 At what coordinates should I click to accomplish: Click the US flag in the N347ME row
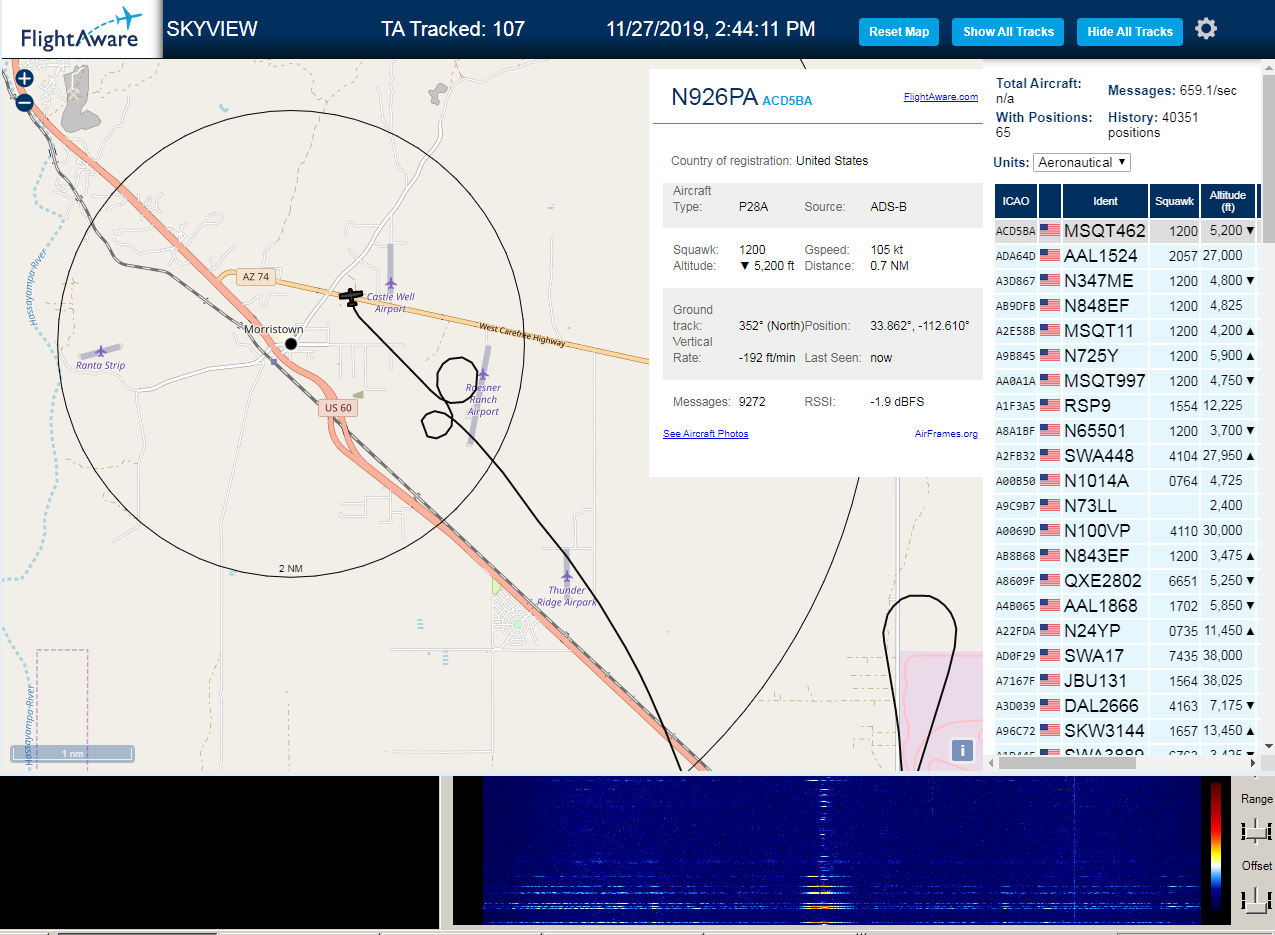(x=1049, y=281)
